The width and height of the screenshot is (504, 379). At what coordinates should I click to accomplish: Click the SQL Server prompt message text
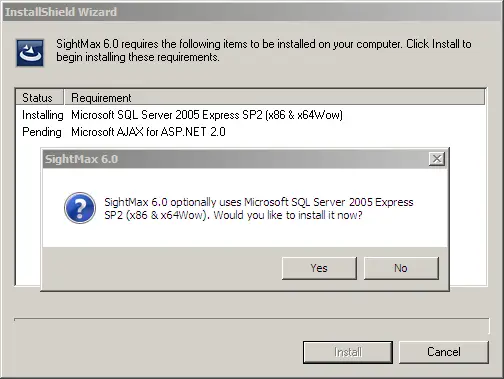(x=259, y=208)
